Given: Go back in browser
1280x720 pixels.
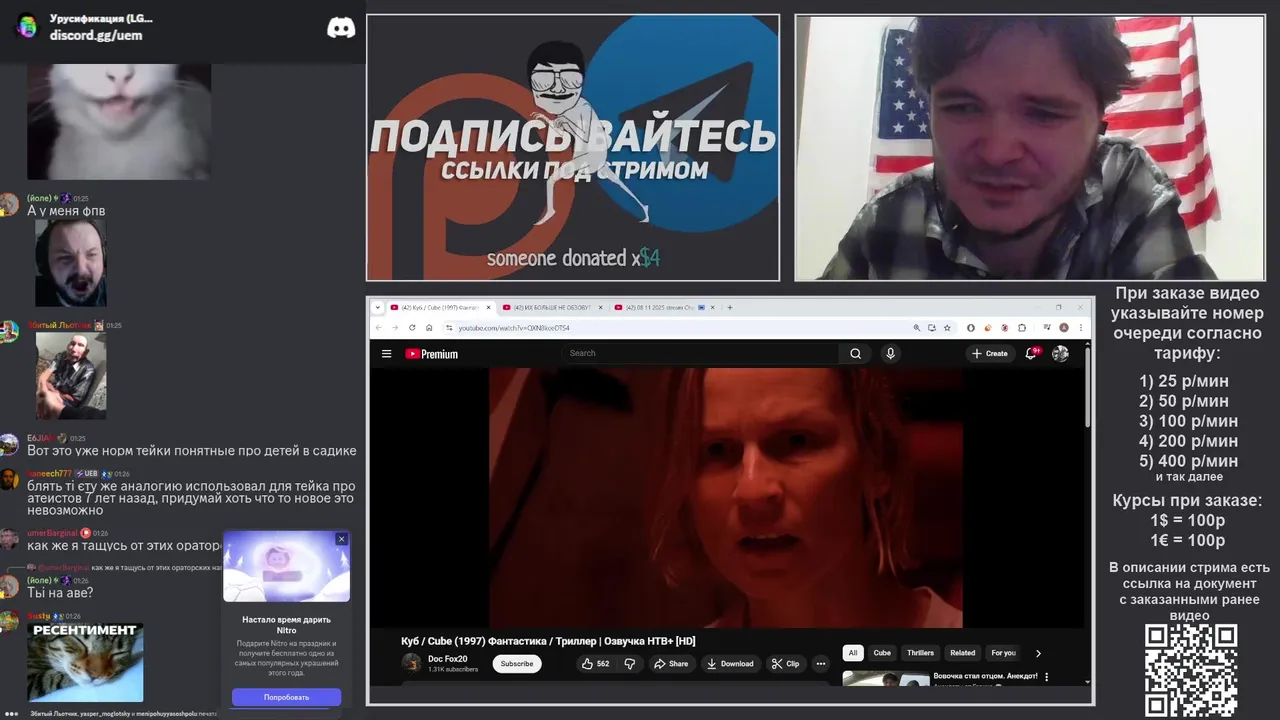Looking at the screenshot, I should [x=379, y=328].
